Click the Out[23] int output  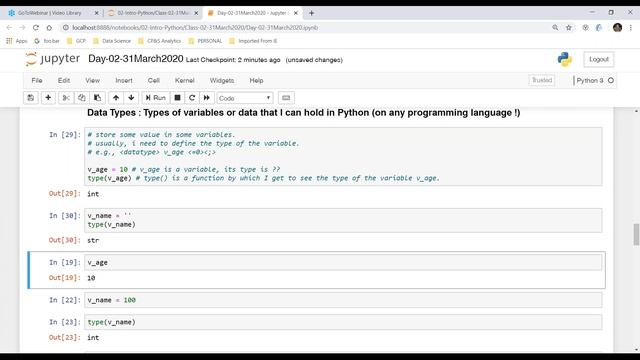[93, 338]
